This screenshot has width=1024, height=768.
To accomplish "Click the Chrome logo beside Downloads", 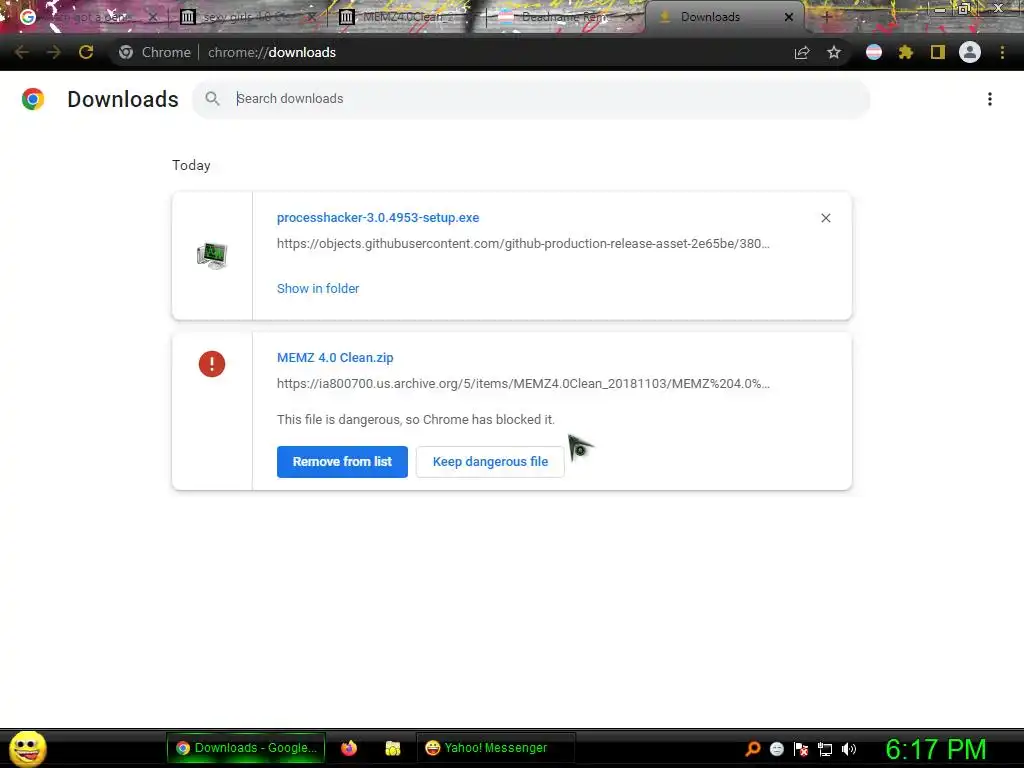I will click(33, 99).
